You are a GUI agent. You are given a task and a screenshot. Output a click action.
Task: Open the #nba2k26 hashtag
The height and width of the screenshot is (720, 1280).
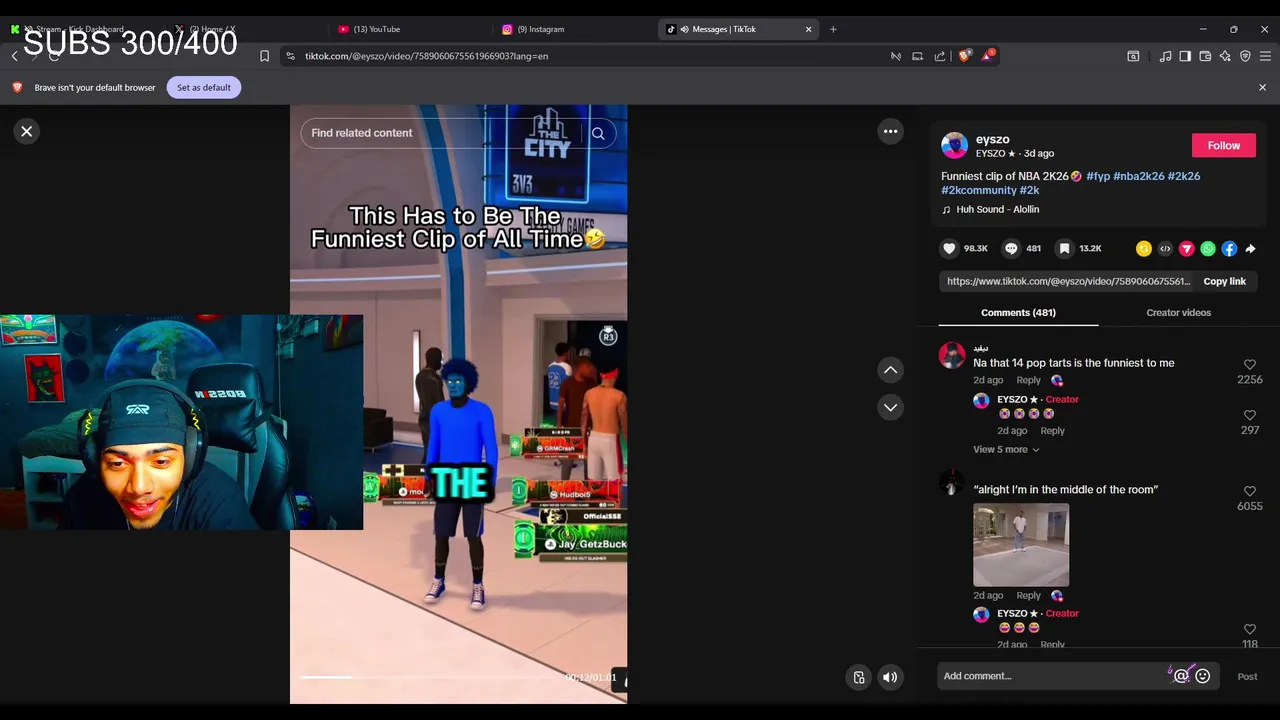pyautogui.click(x=1138, y=176)
